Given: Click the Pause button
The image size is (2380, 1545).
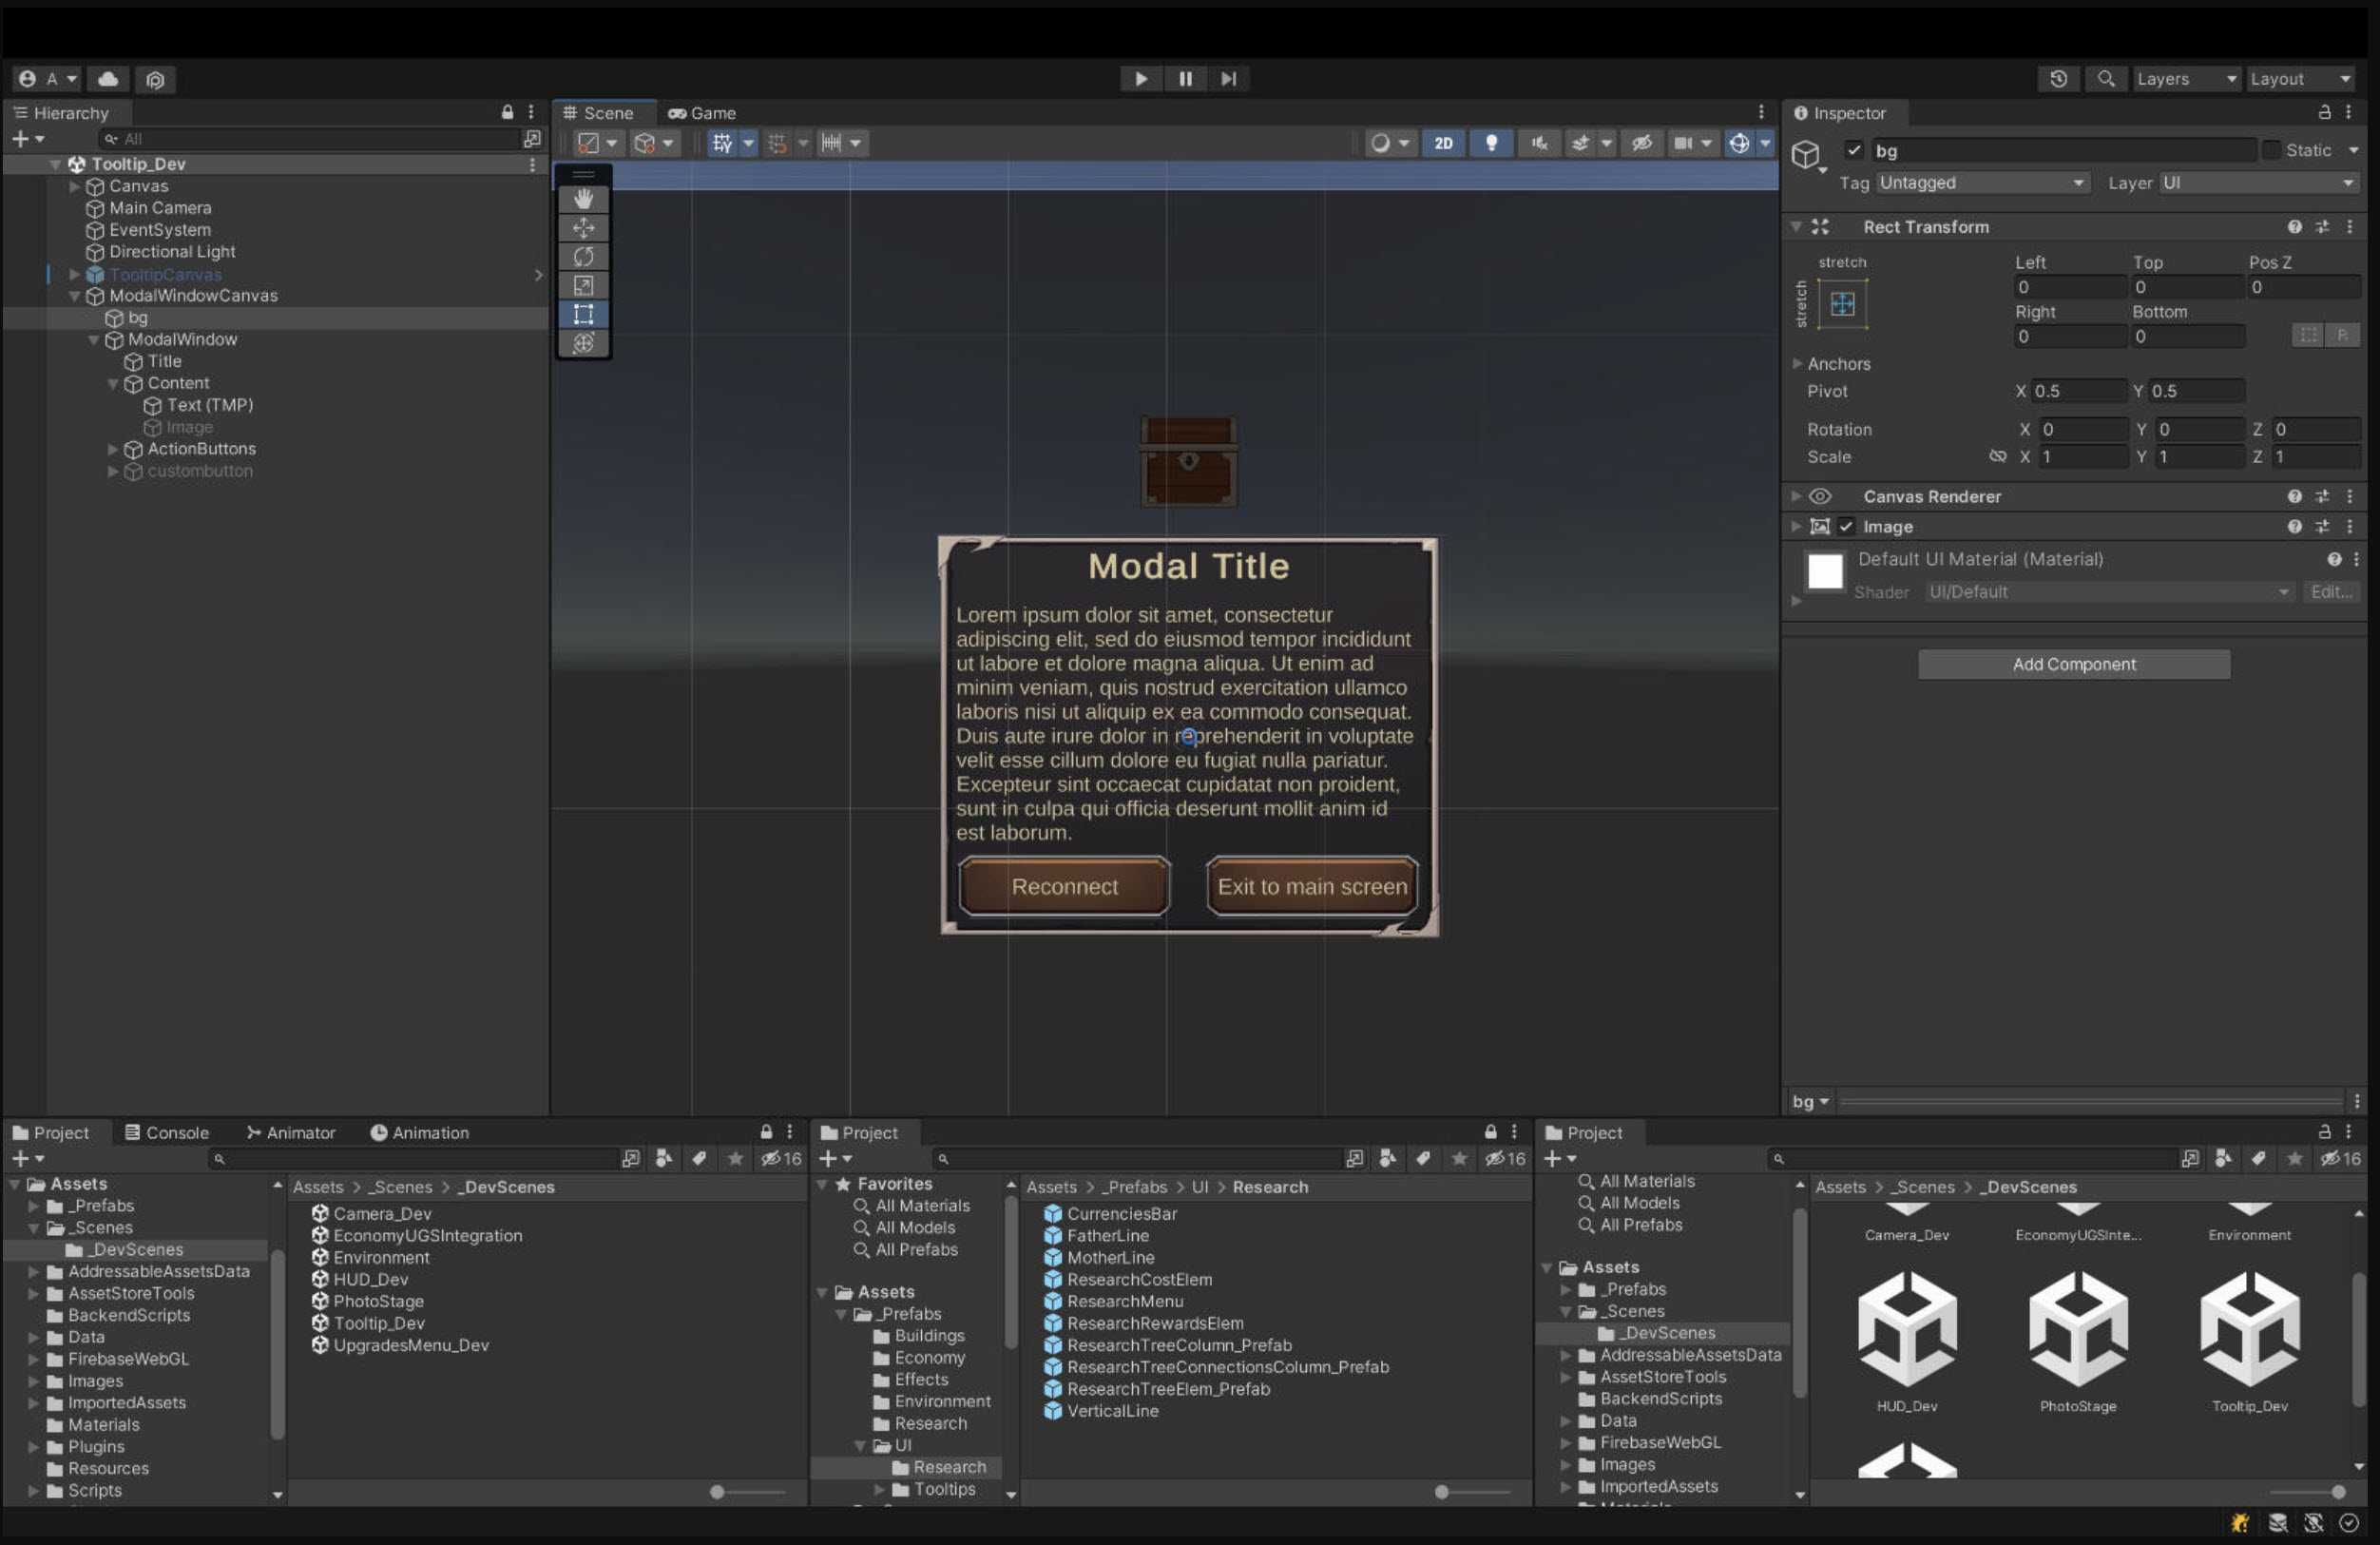Looking at the screenshot, I should pos(1185,79).
